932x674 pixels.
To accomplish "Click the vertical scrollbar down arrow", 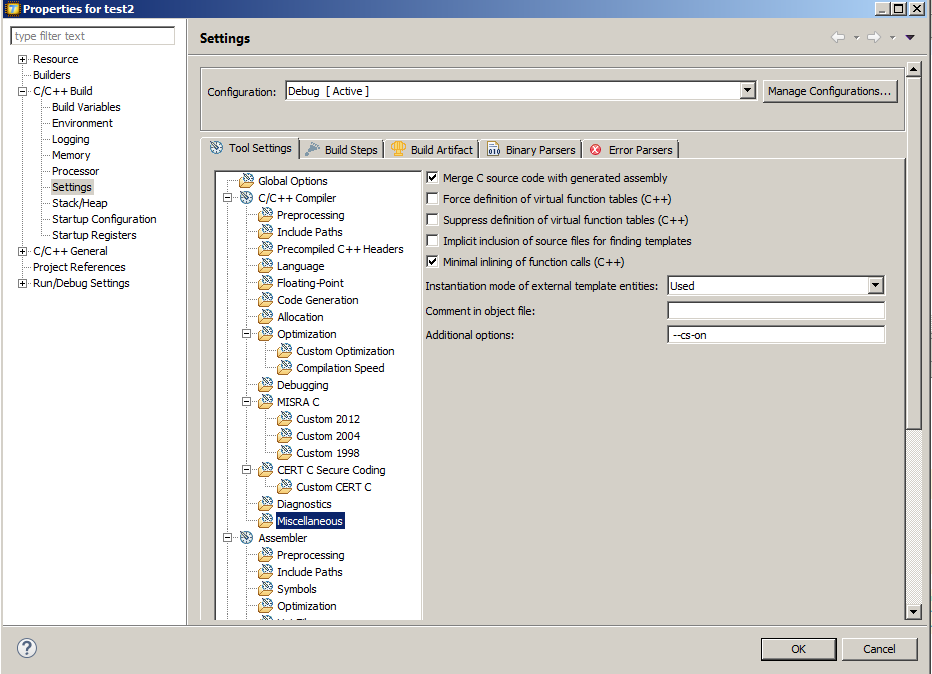I will (912, 610).
